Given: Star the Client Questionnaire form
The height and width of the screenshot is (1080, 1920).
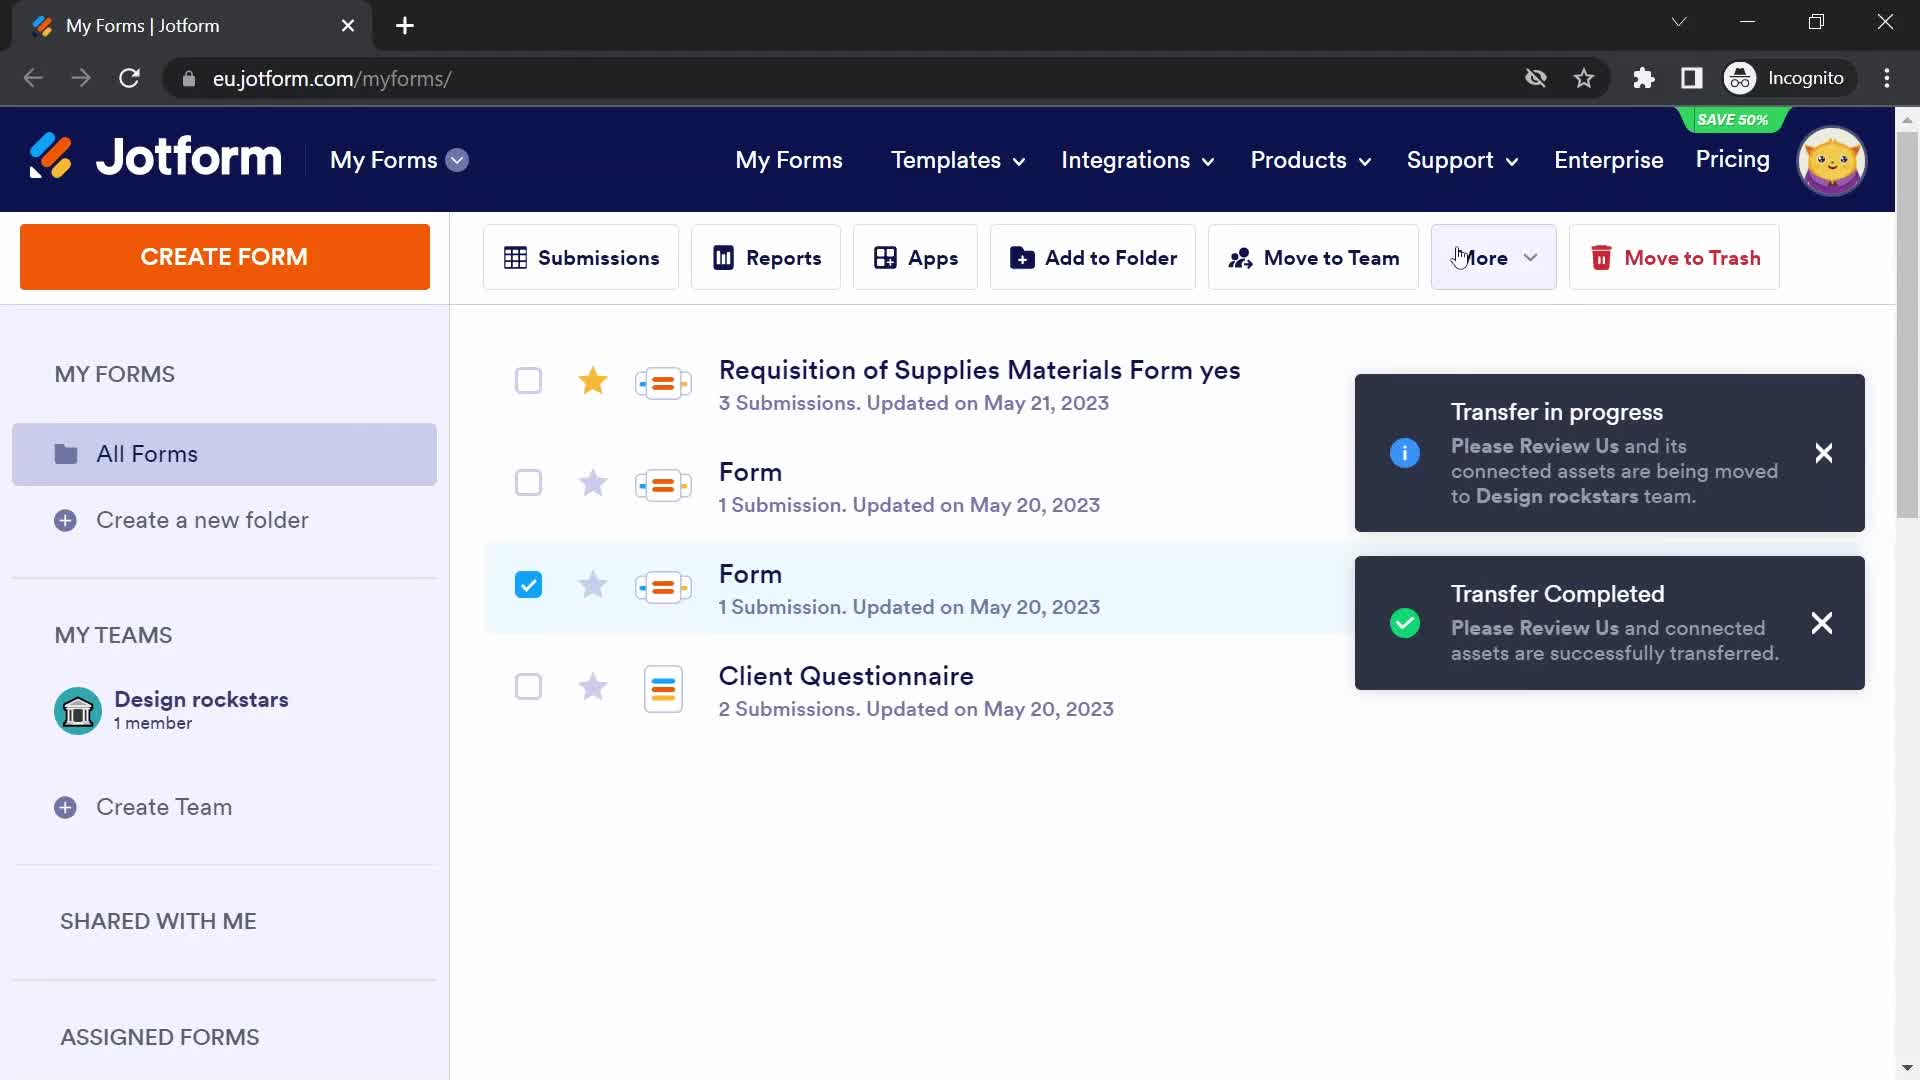Looking at the screenshot, I should 593,687.
